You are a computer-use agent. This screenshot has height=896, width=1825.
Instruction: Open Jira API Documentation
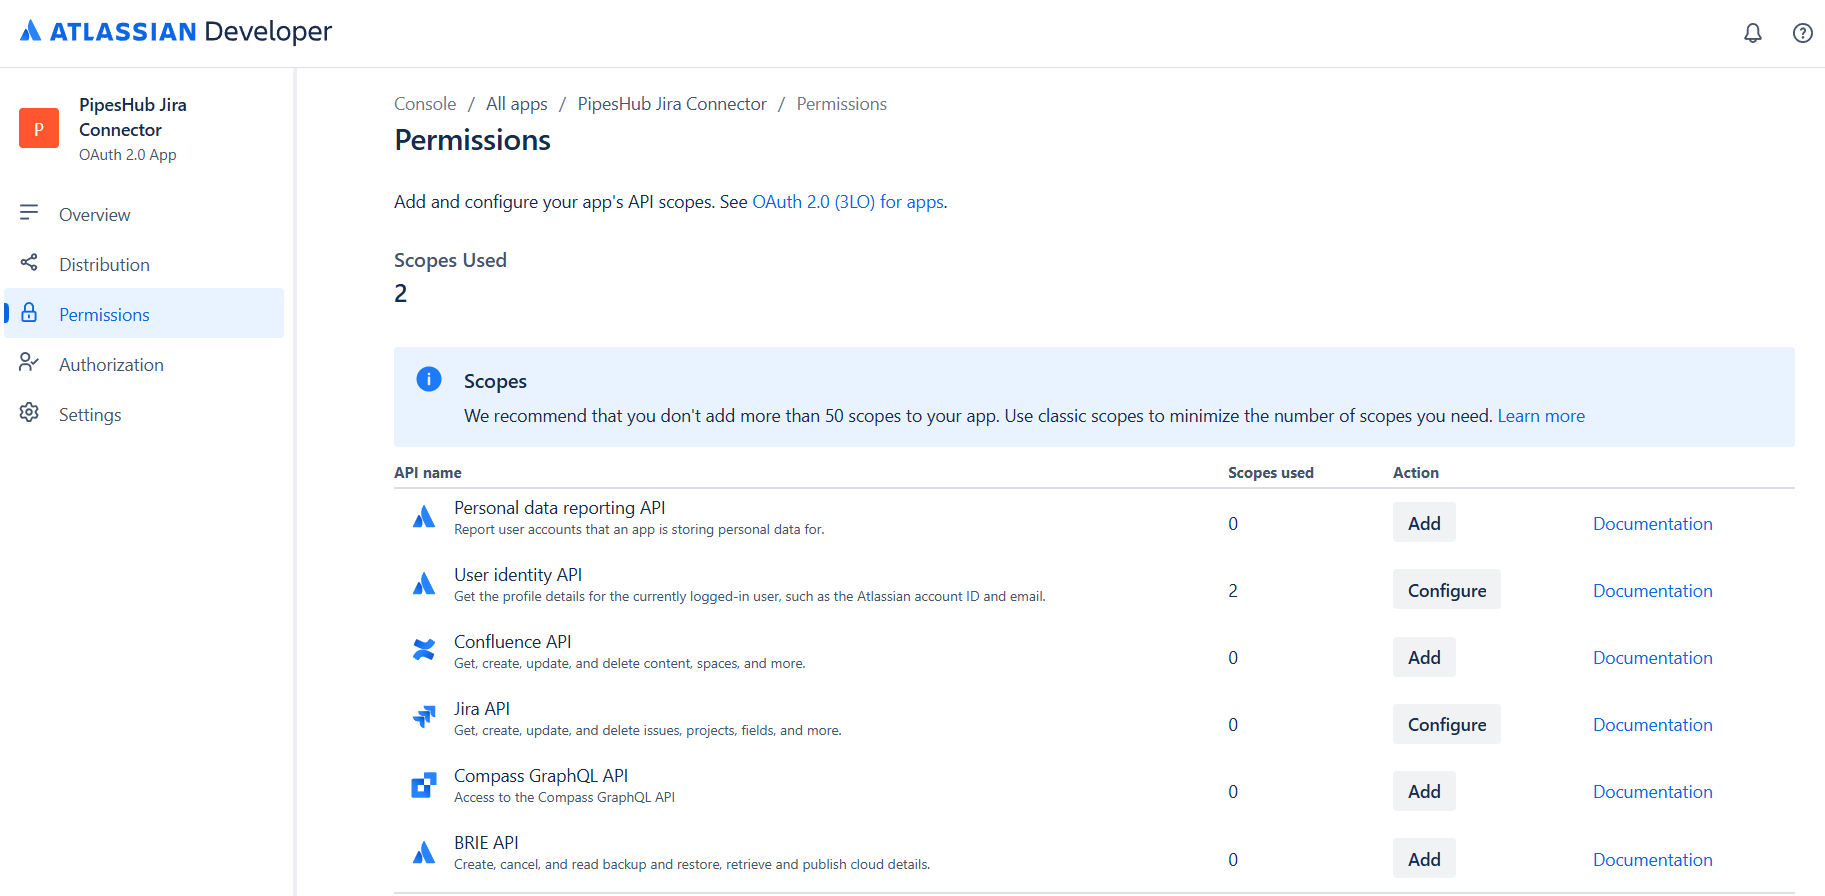pos(1653,725)
